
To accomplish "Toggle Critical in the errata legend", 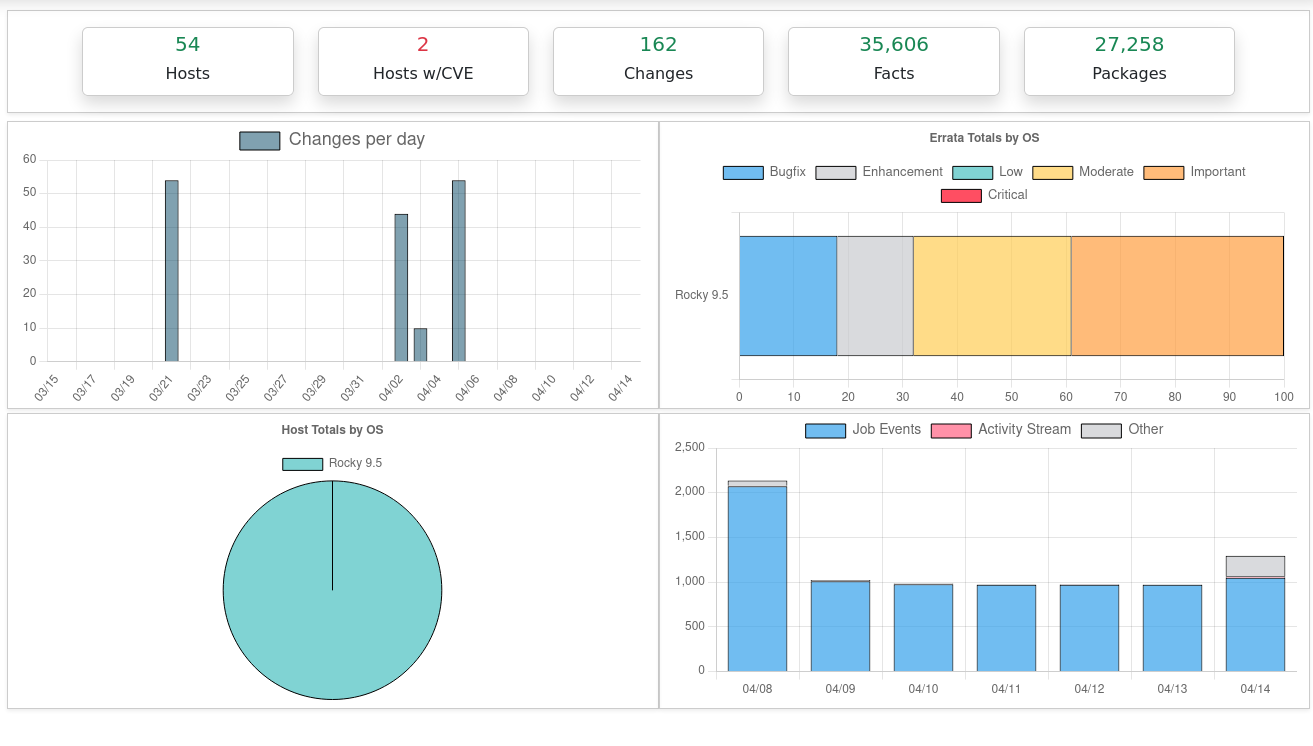I will point(984,195).
